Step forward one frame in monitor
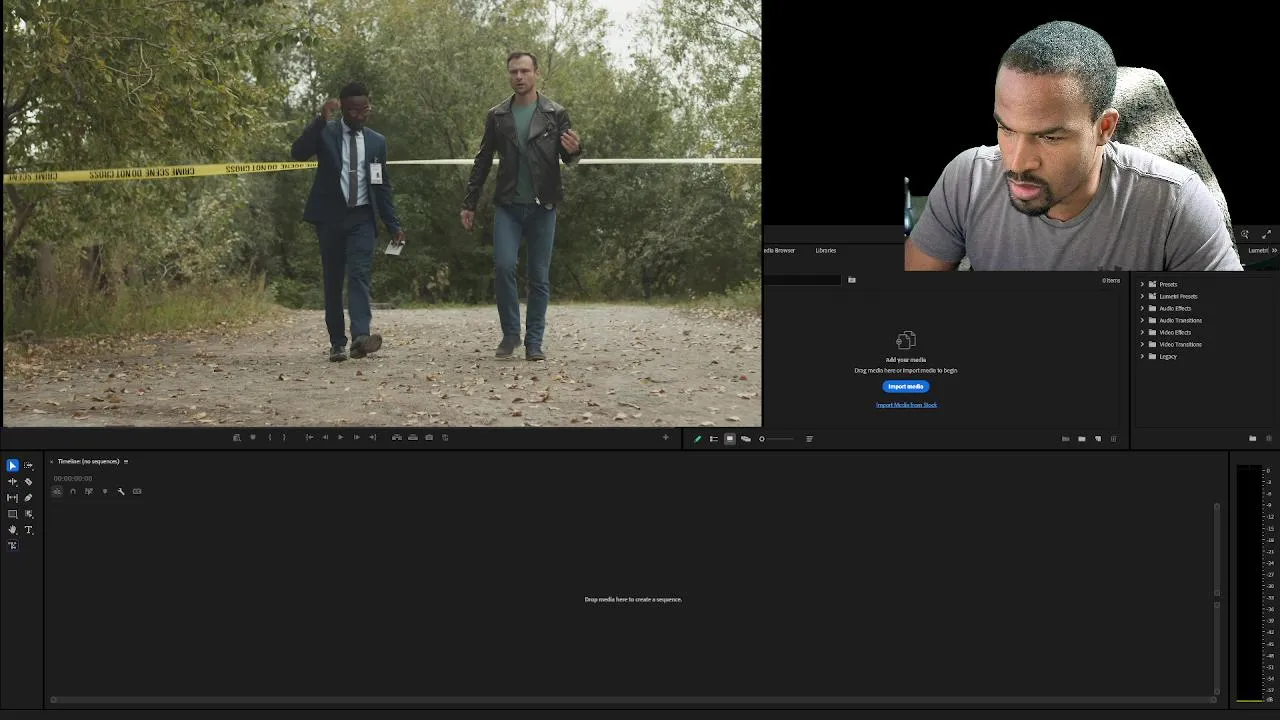 [357, 437]
